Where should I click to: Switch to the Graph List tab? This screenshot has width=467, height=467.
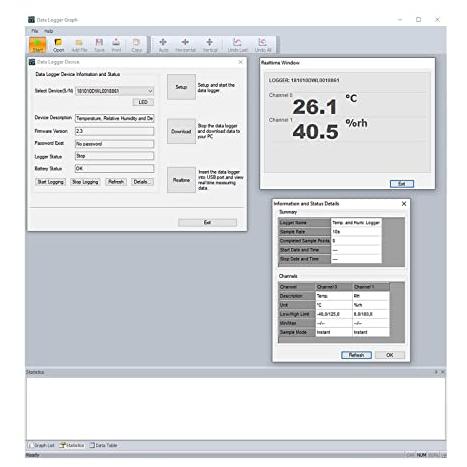[x=41, y=445]
